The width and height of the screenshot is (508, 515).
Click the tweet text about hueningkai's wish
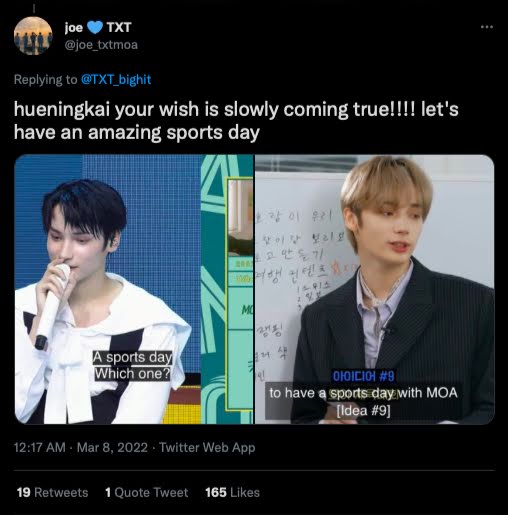(236, 121)
